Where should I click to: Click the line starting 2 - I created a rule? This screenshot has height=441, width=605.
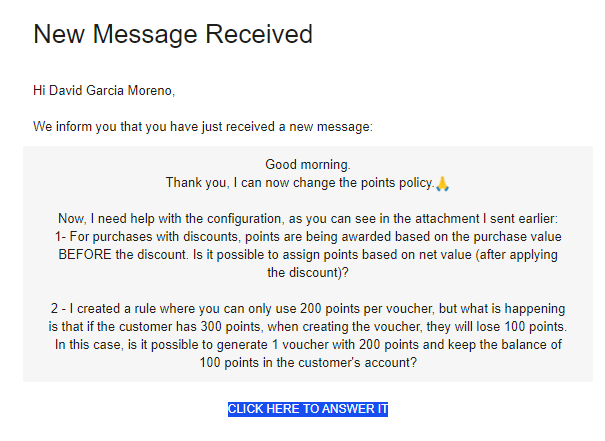coord(308,309)
